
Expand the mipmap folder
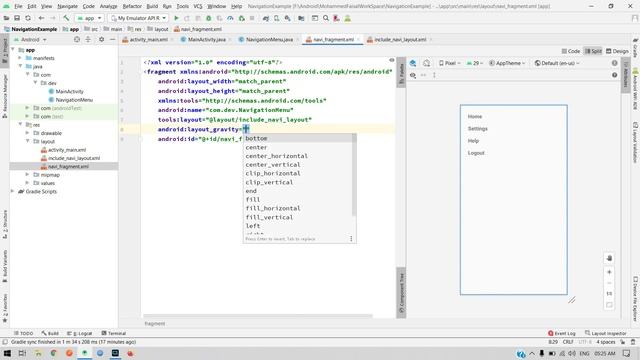point(28,174)
